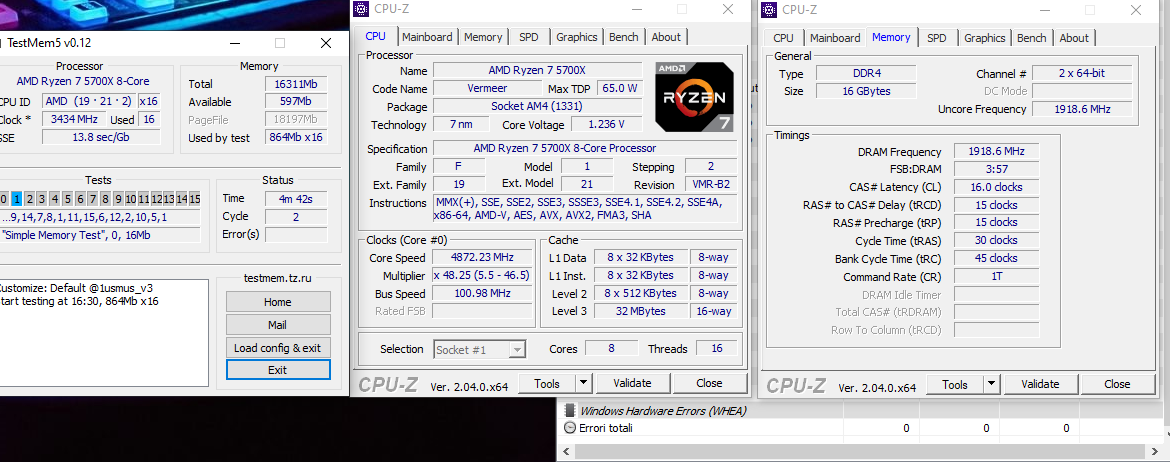This screenshot has width=1170, height=462.
Task: Open Tools dropdown arrow in CPU window
Action: 584,384
